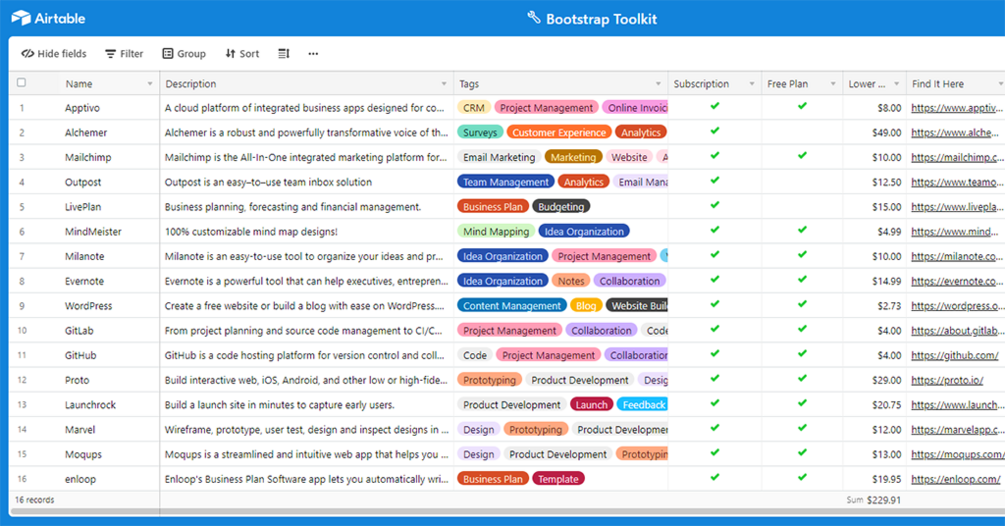Click the Blog tag in WordPress row
Screen dimensions: 1005x526
click(x=586, y=306)
